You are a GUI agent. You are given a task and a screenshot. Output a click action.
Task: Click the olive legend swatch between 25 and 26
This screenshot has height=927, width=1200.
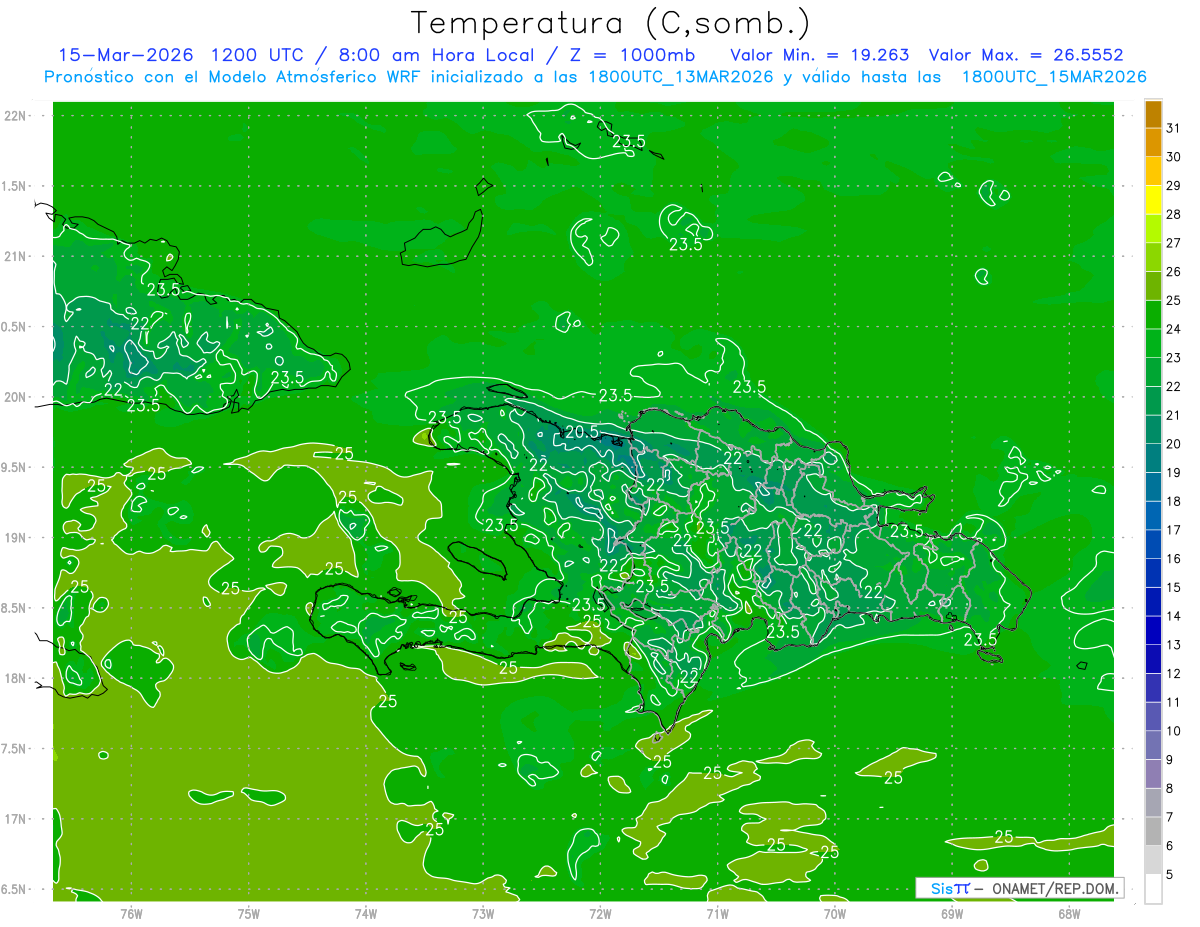coord(1153,286)
